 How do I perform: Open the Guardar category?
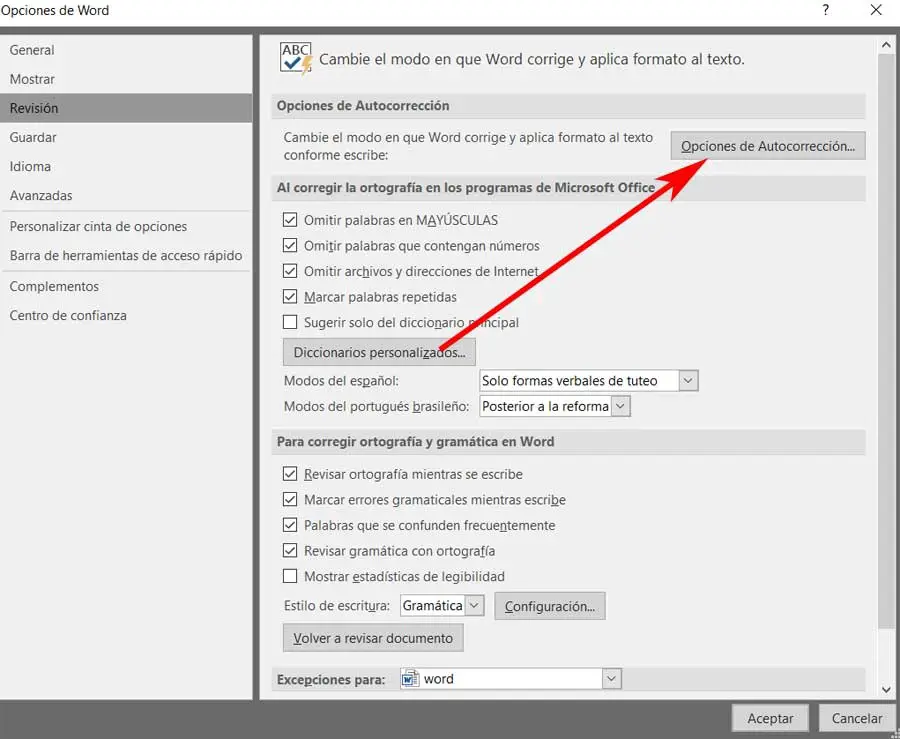pyautogui.click(x=126, y=137)
